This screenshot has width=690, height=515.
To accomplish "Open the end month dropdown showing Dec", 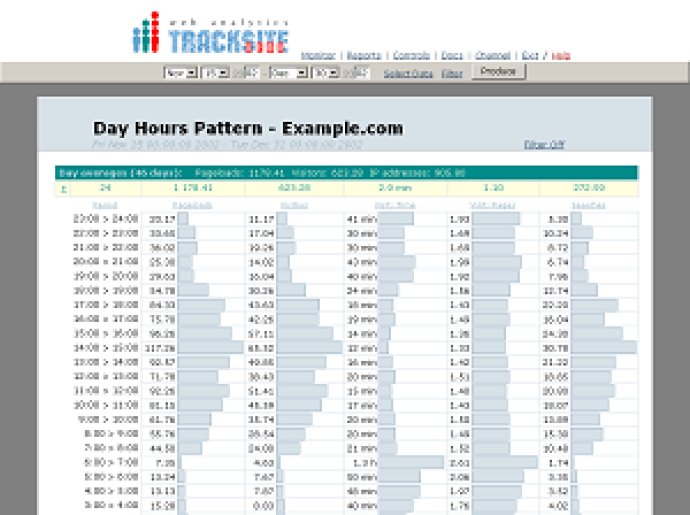I will tap(288, 73).
